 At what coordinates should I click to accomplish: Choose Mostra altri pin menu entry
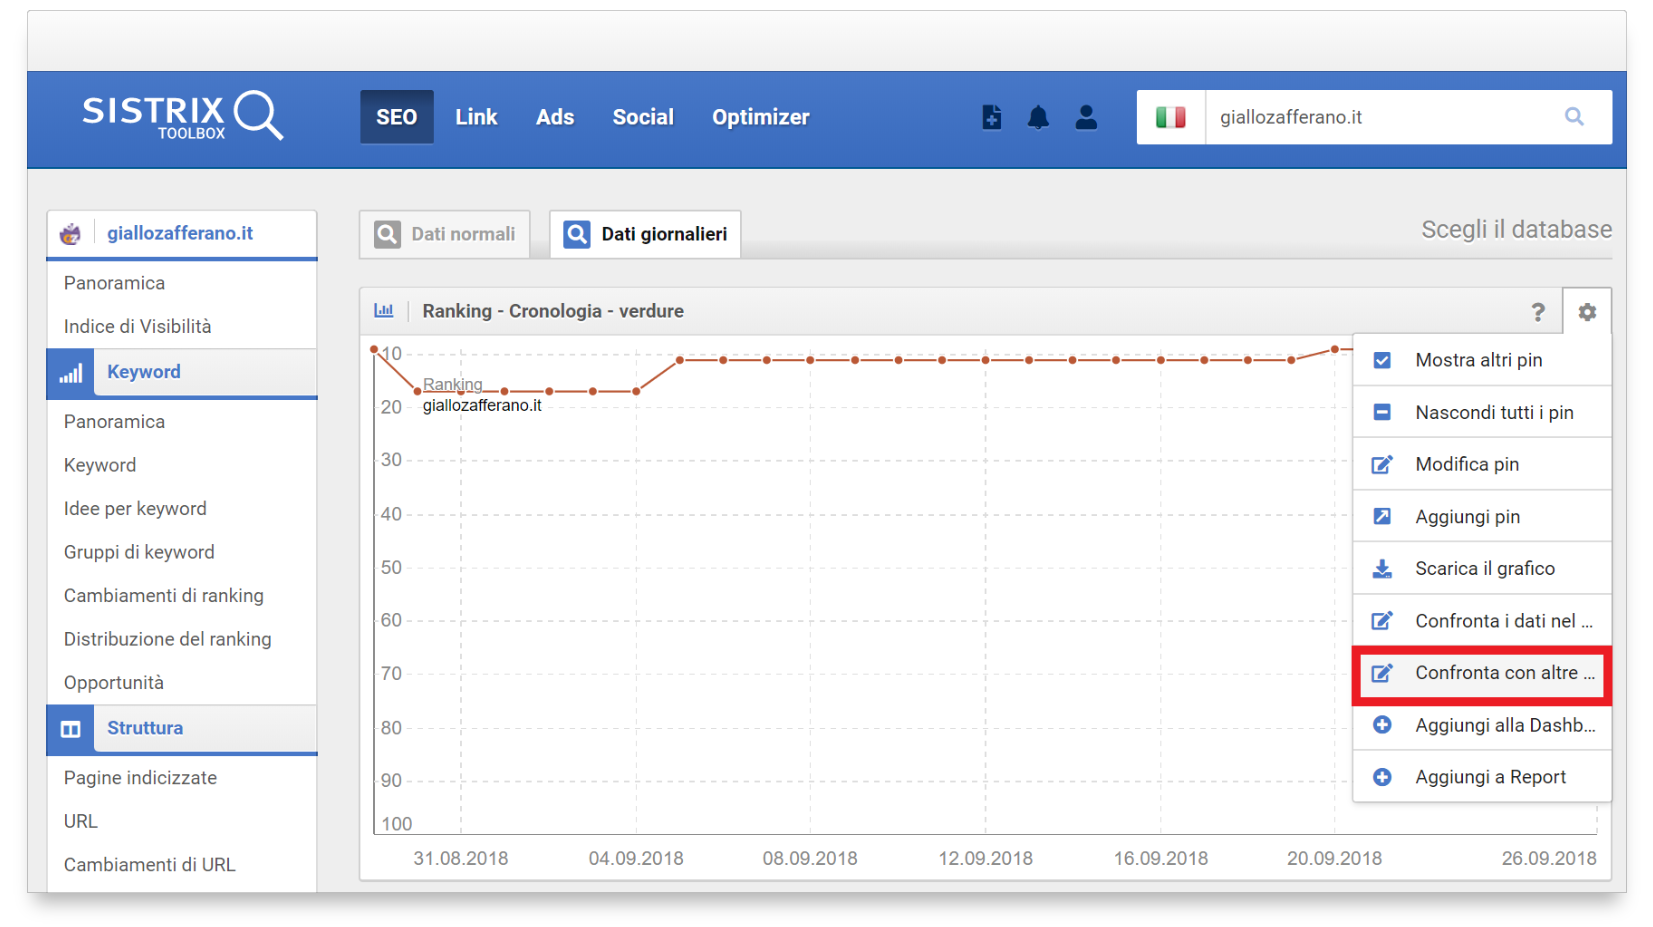(1482, 360)
